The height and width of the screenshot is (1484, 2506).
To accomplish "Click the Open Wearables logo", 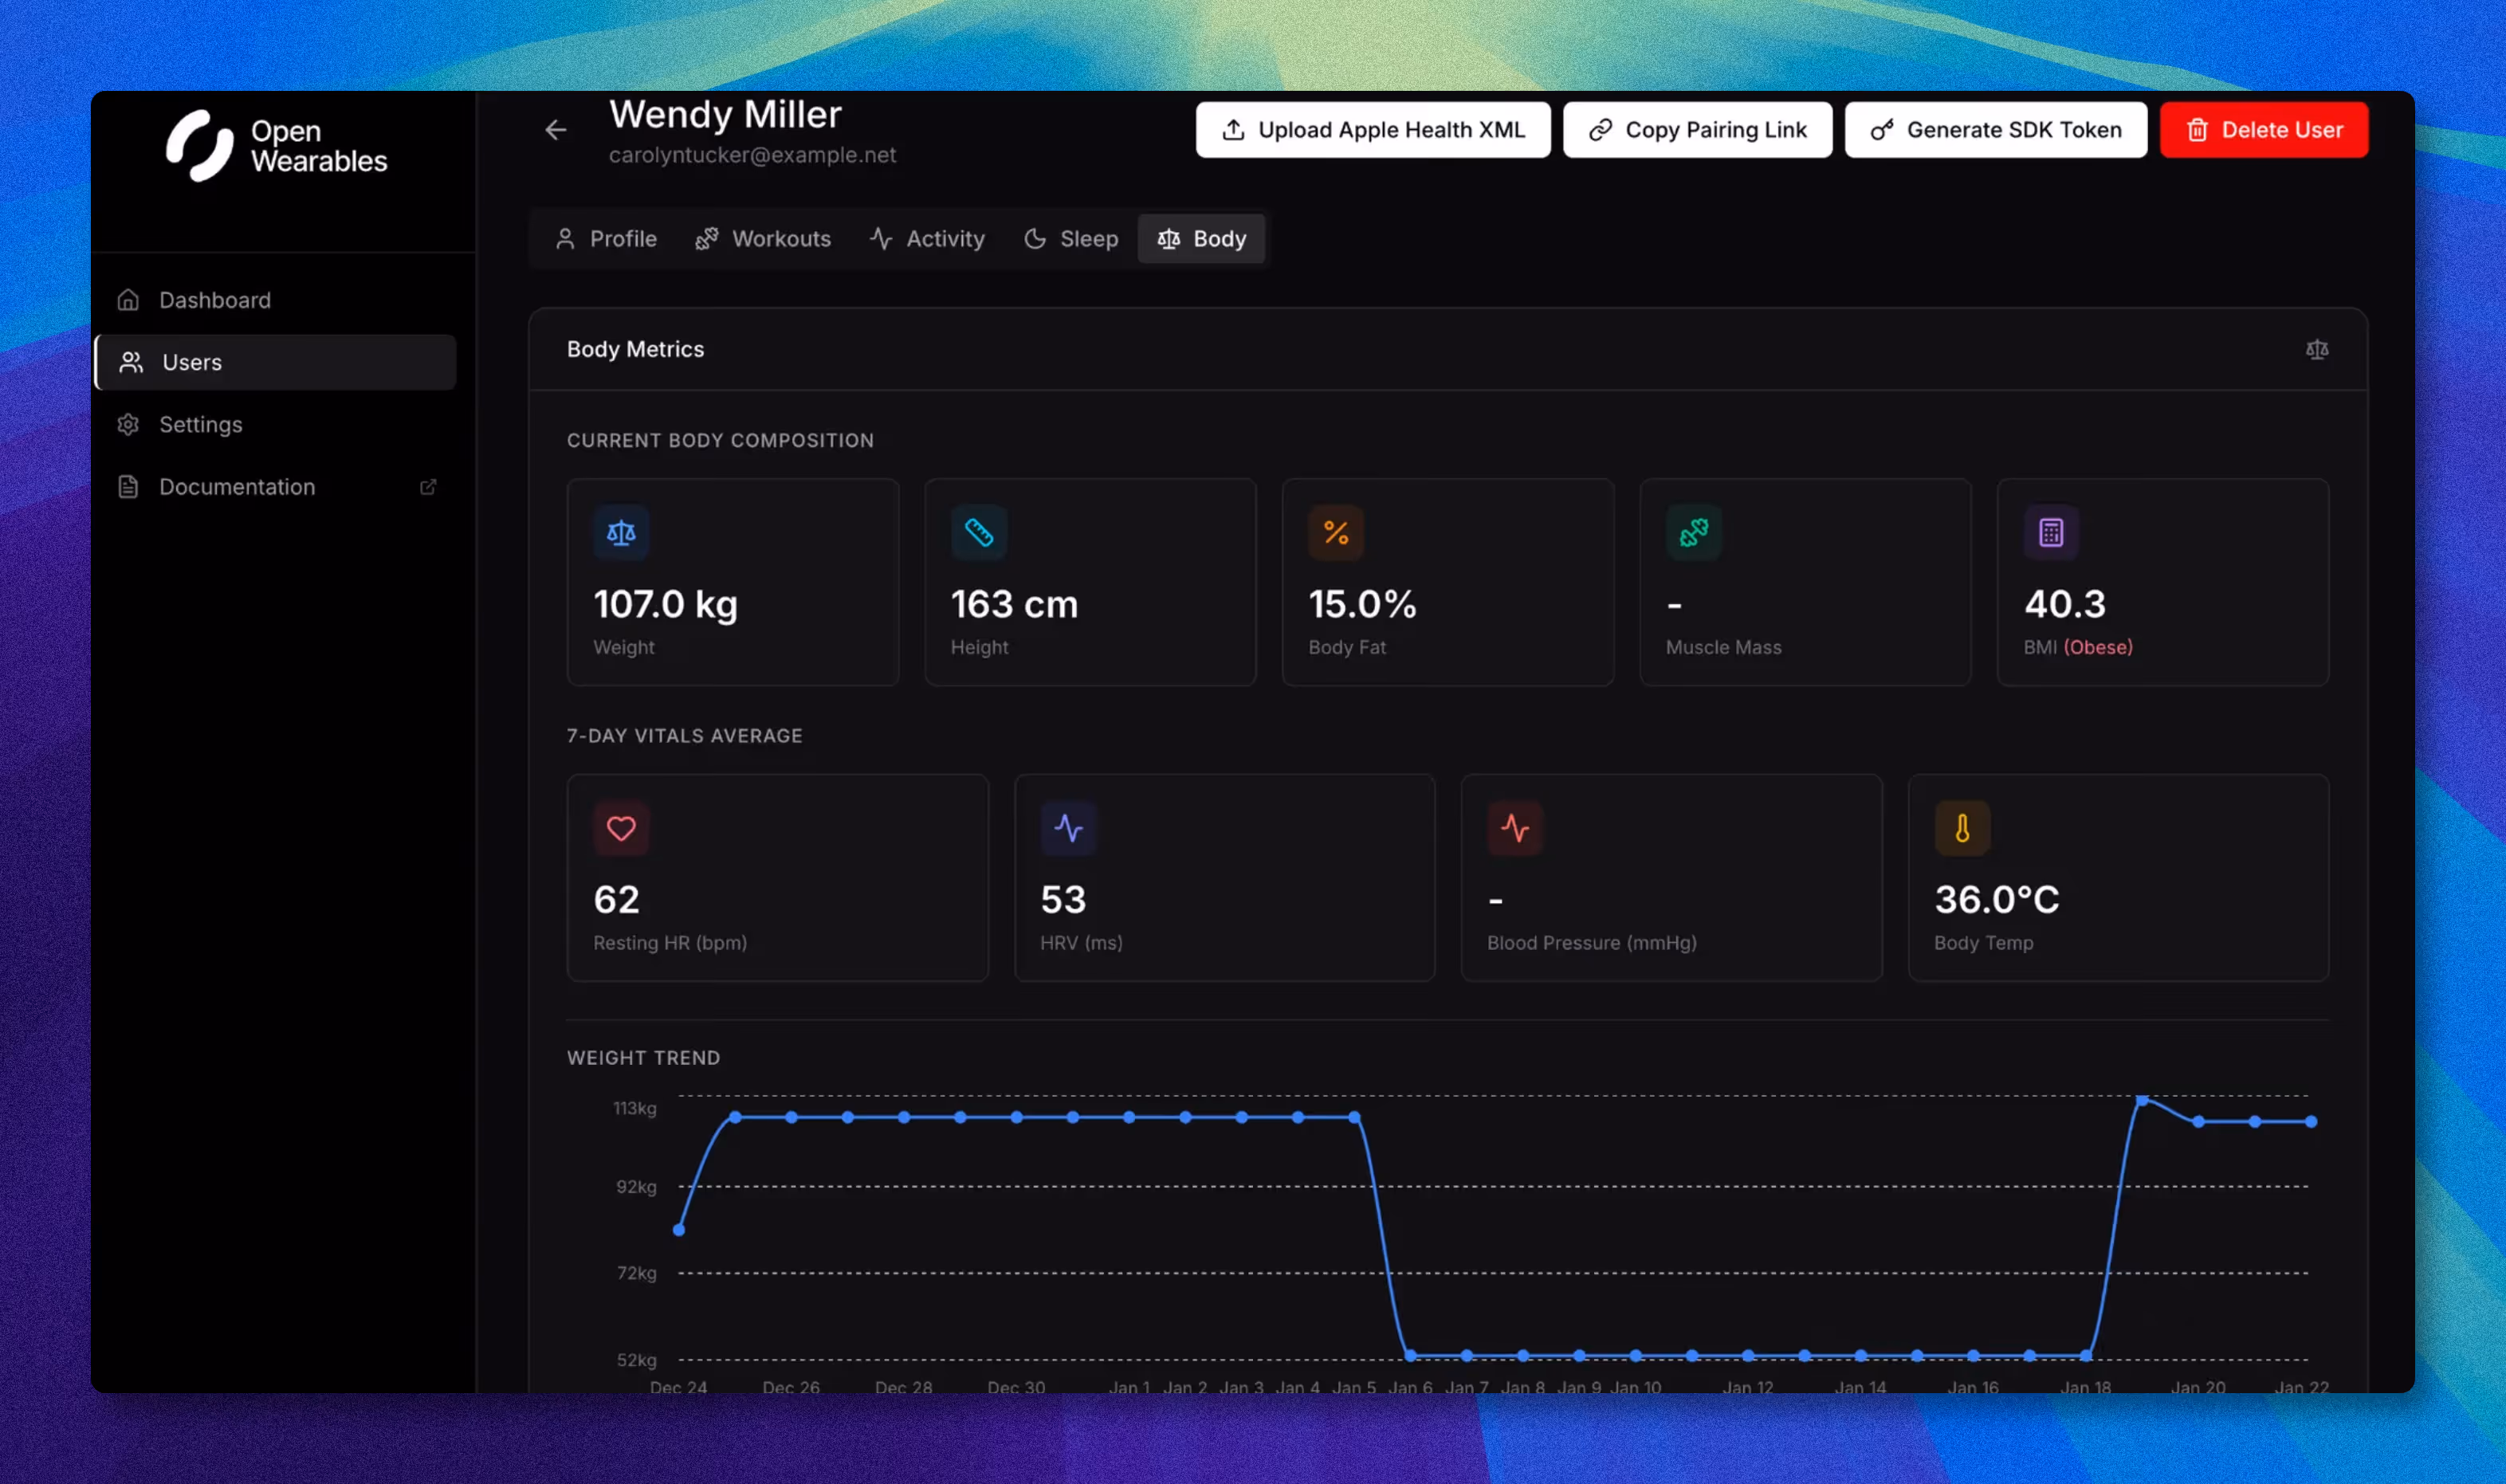I will 276,146.
